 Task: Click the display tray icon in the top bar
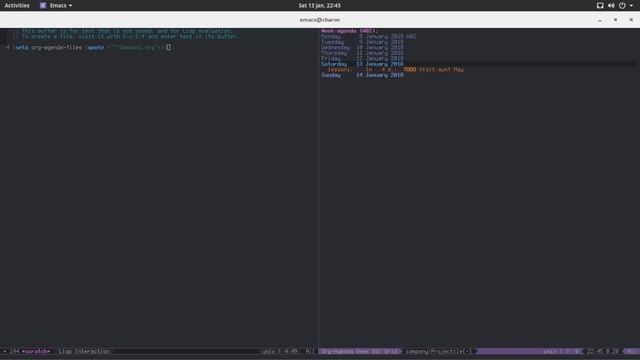tap(600, 5)
